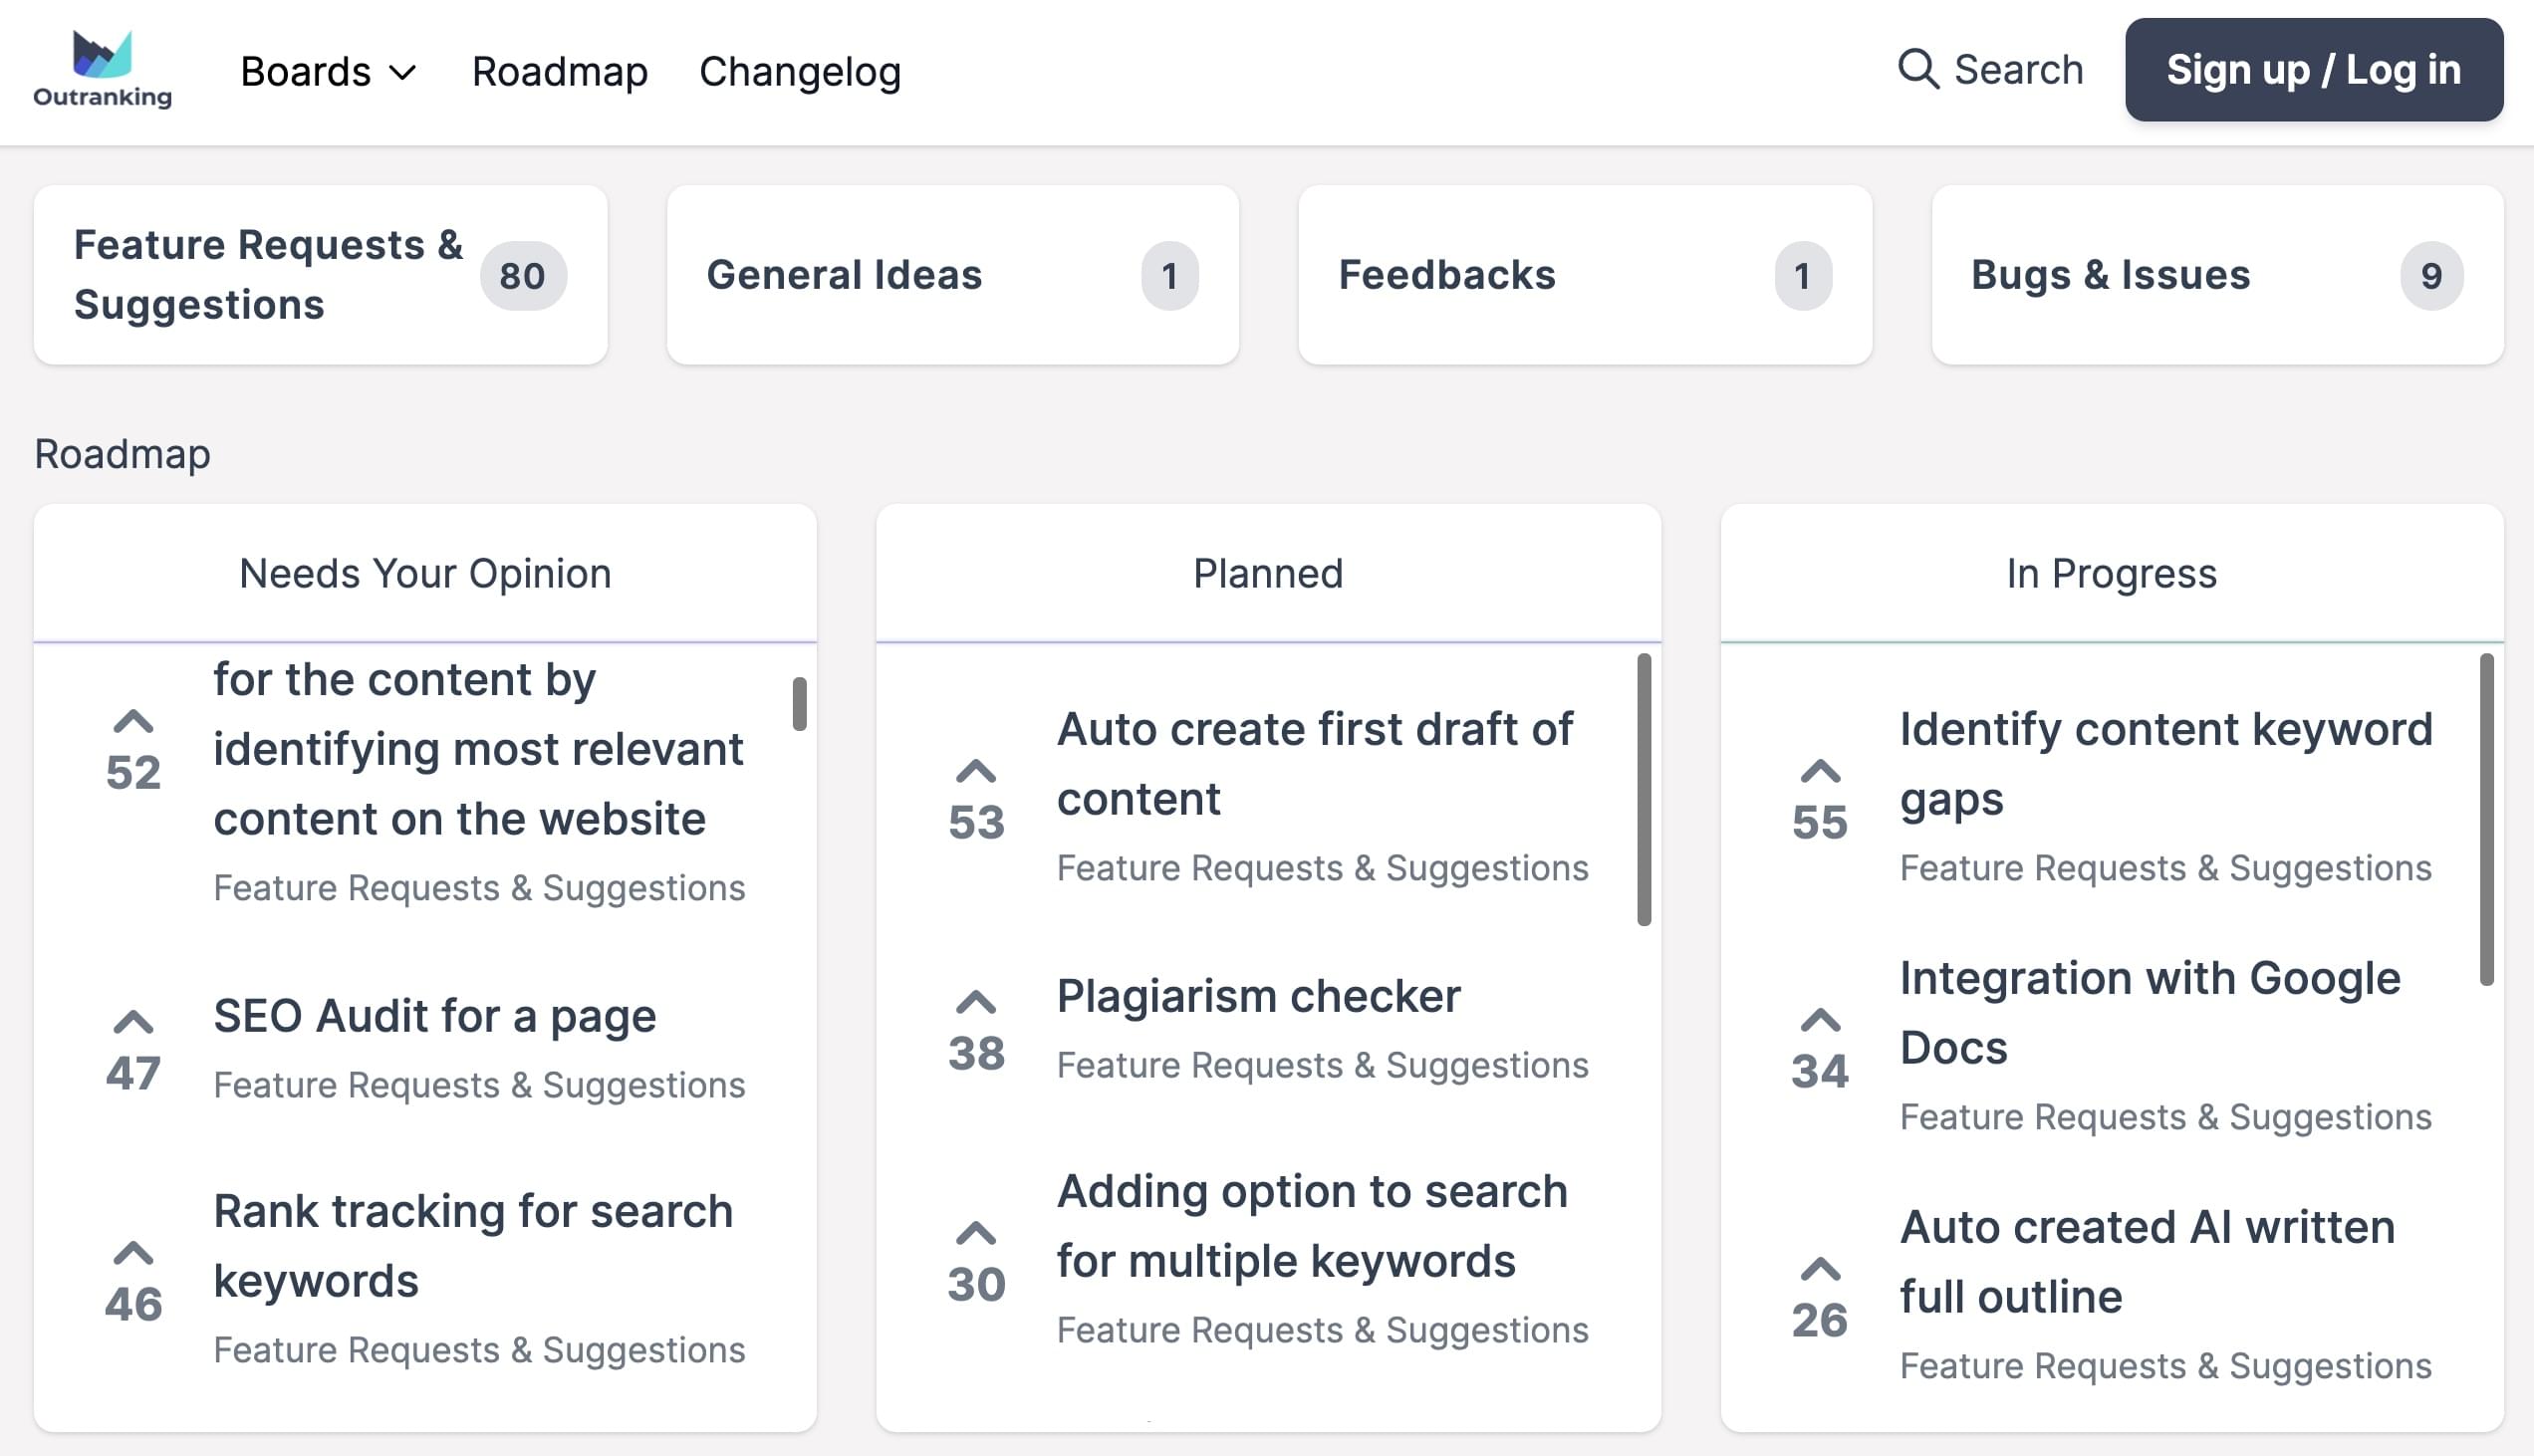Upvote Identify content keyword gaps
Image resolution: width=2534 pixels, height=1456 pixels.
point(1819,772)
